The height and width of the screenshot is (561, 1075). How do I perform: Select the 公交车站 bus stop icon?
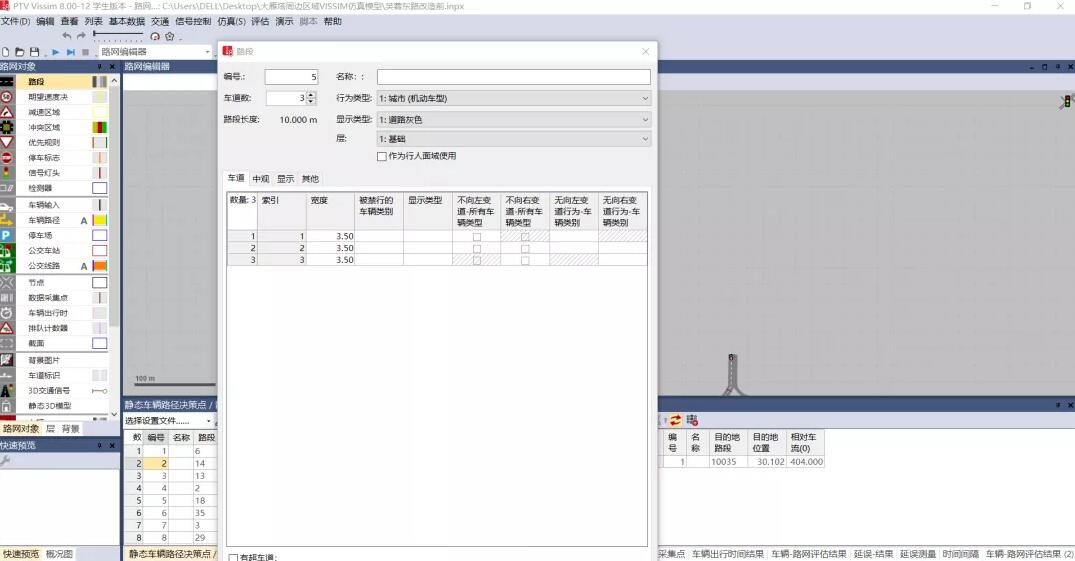pos(7,250)
